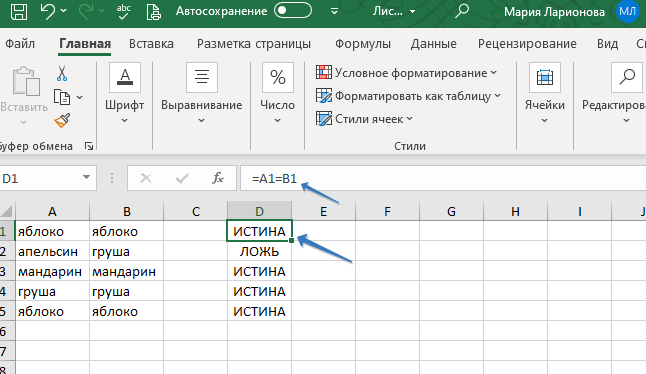Select cell B2 with груша
The width and height of the screenshot is (646, 374).
[126, 251]
